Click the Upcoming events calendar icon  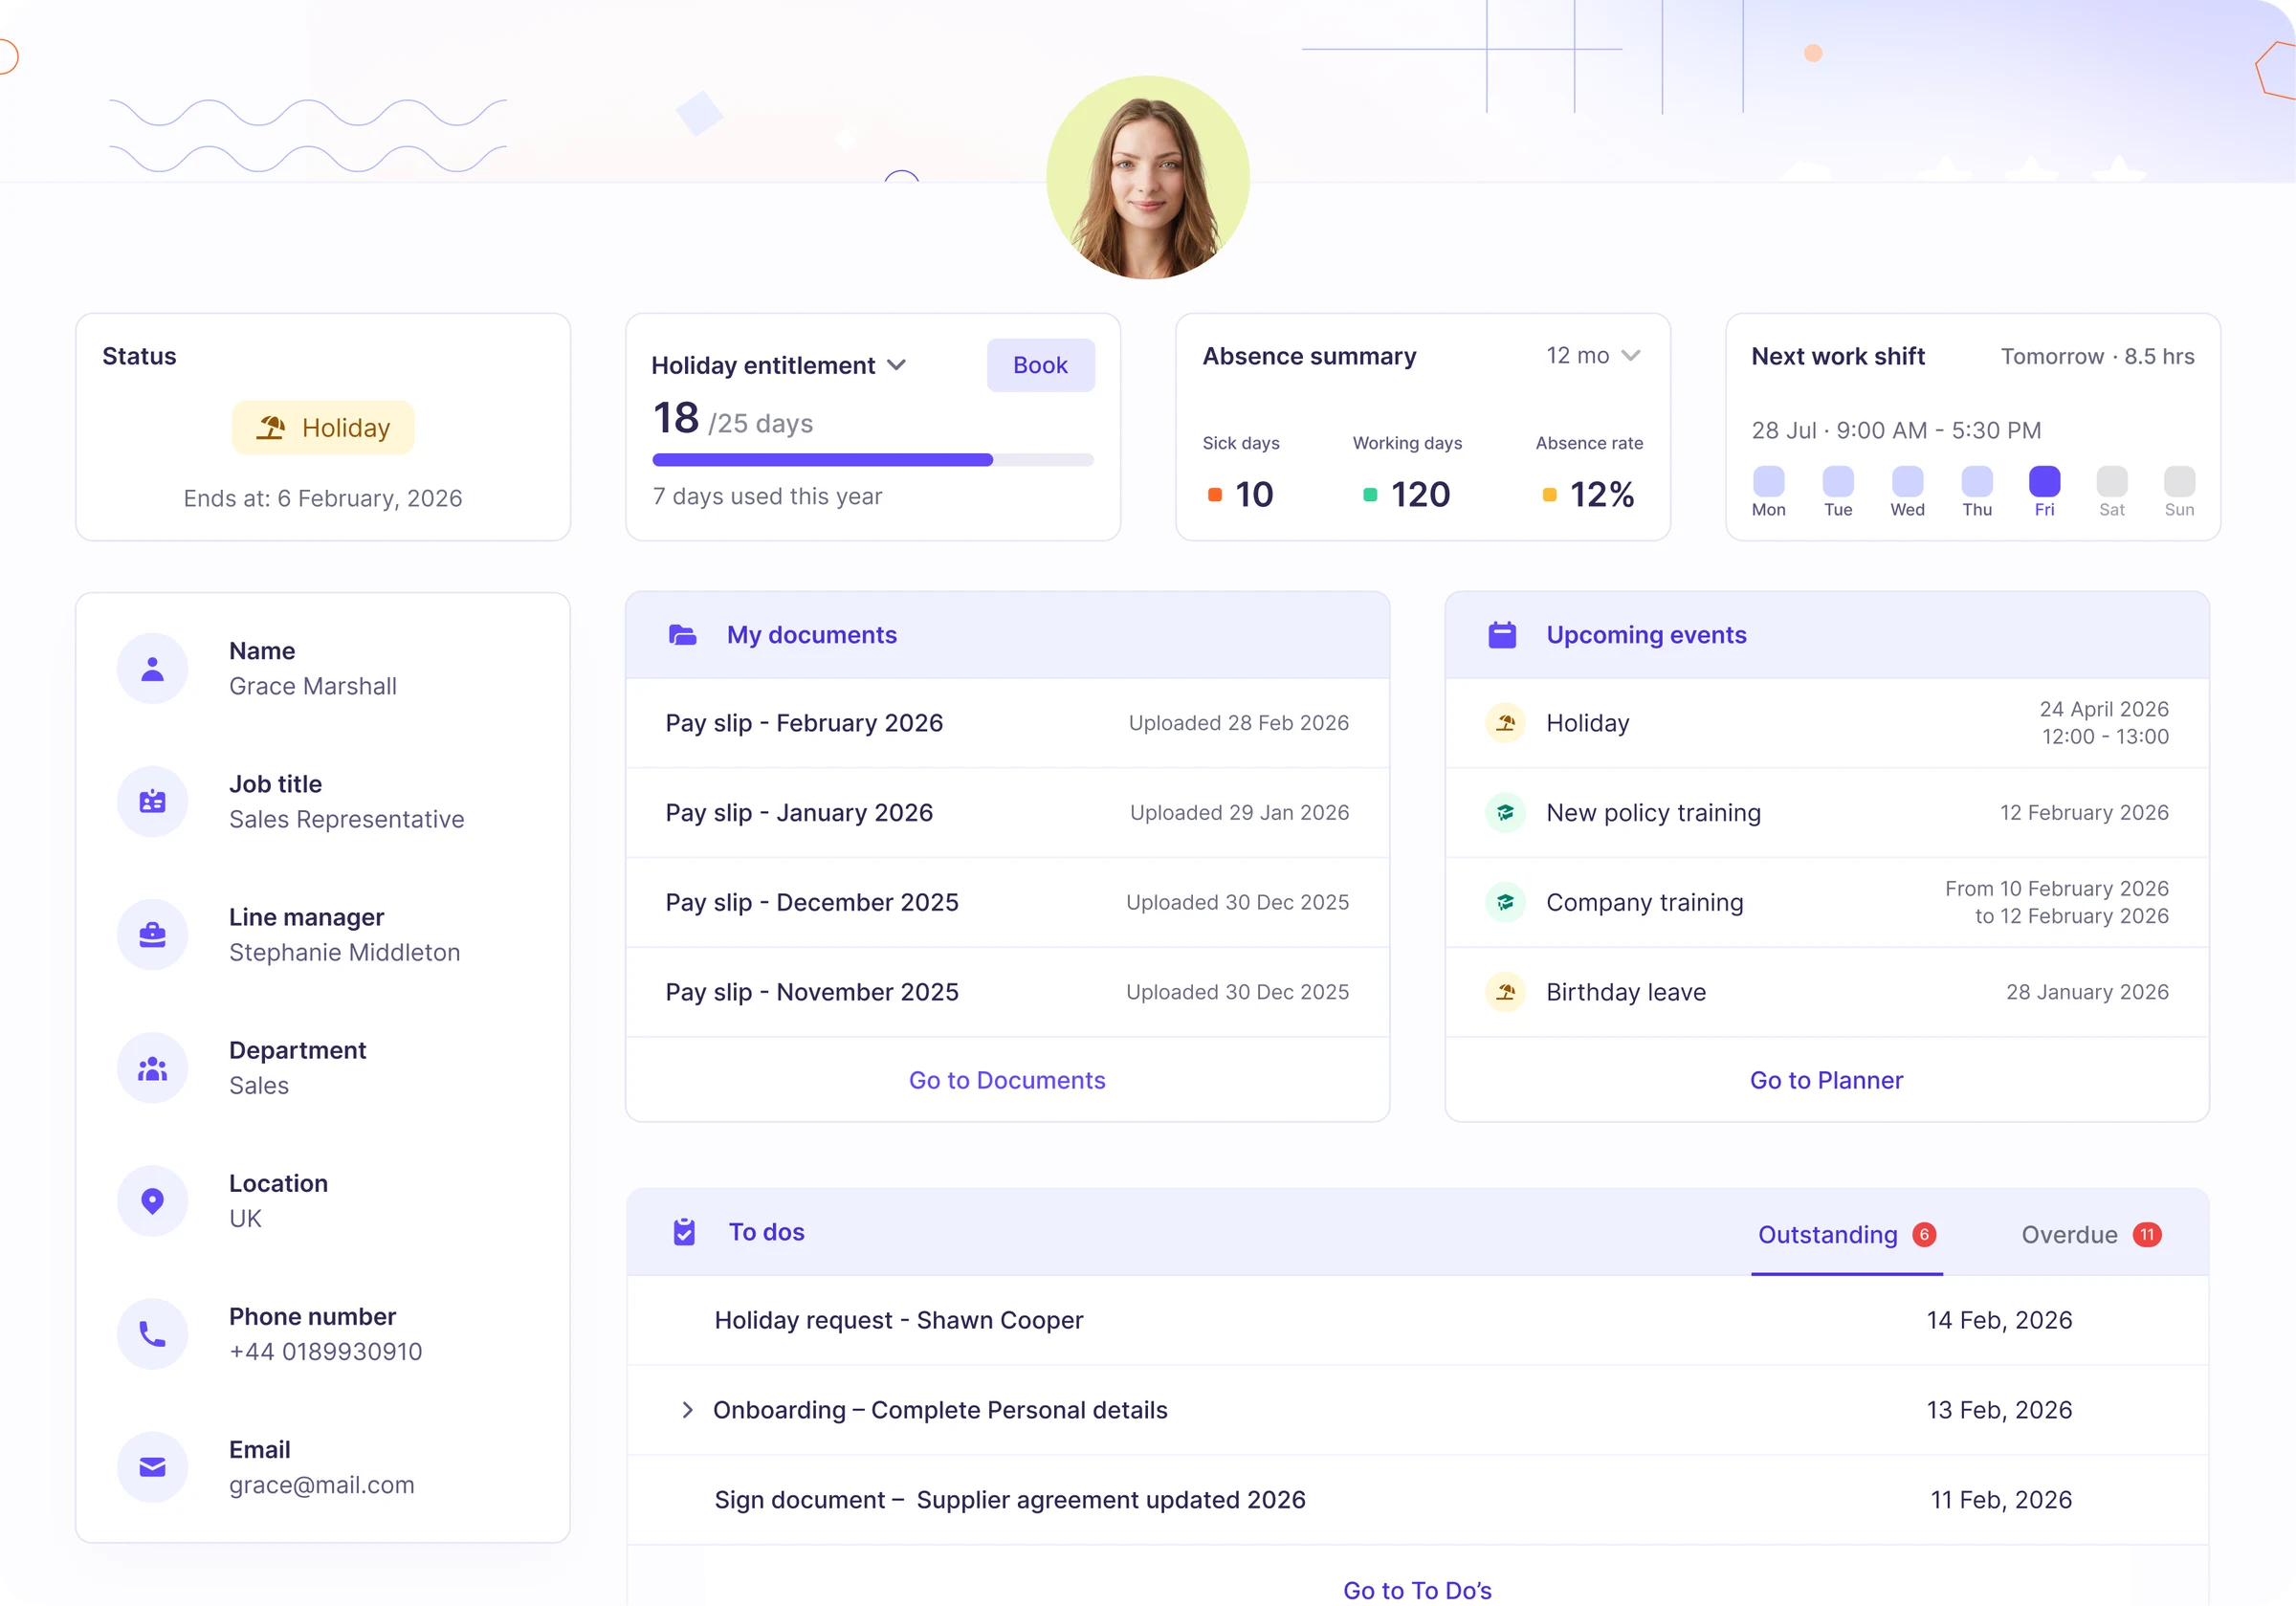pyautogui.click(x=1502, y=635)
